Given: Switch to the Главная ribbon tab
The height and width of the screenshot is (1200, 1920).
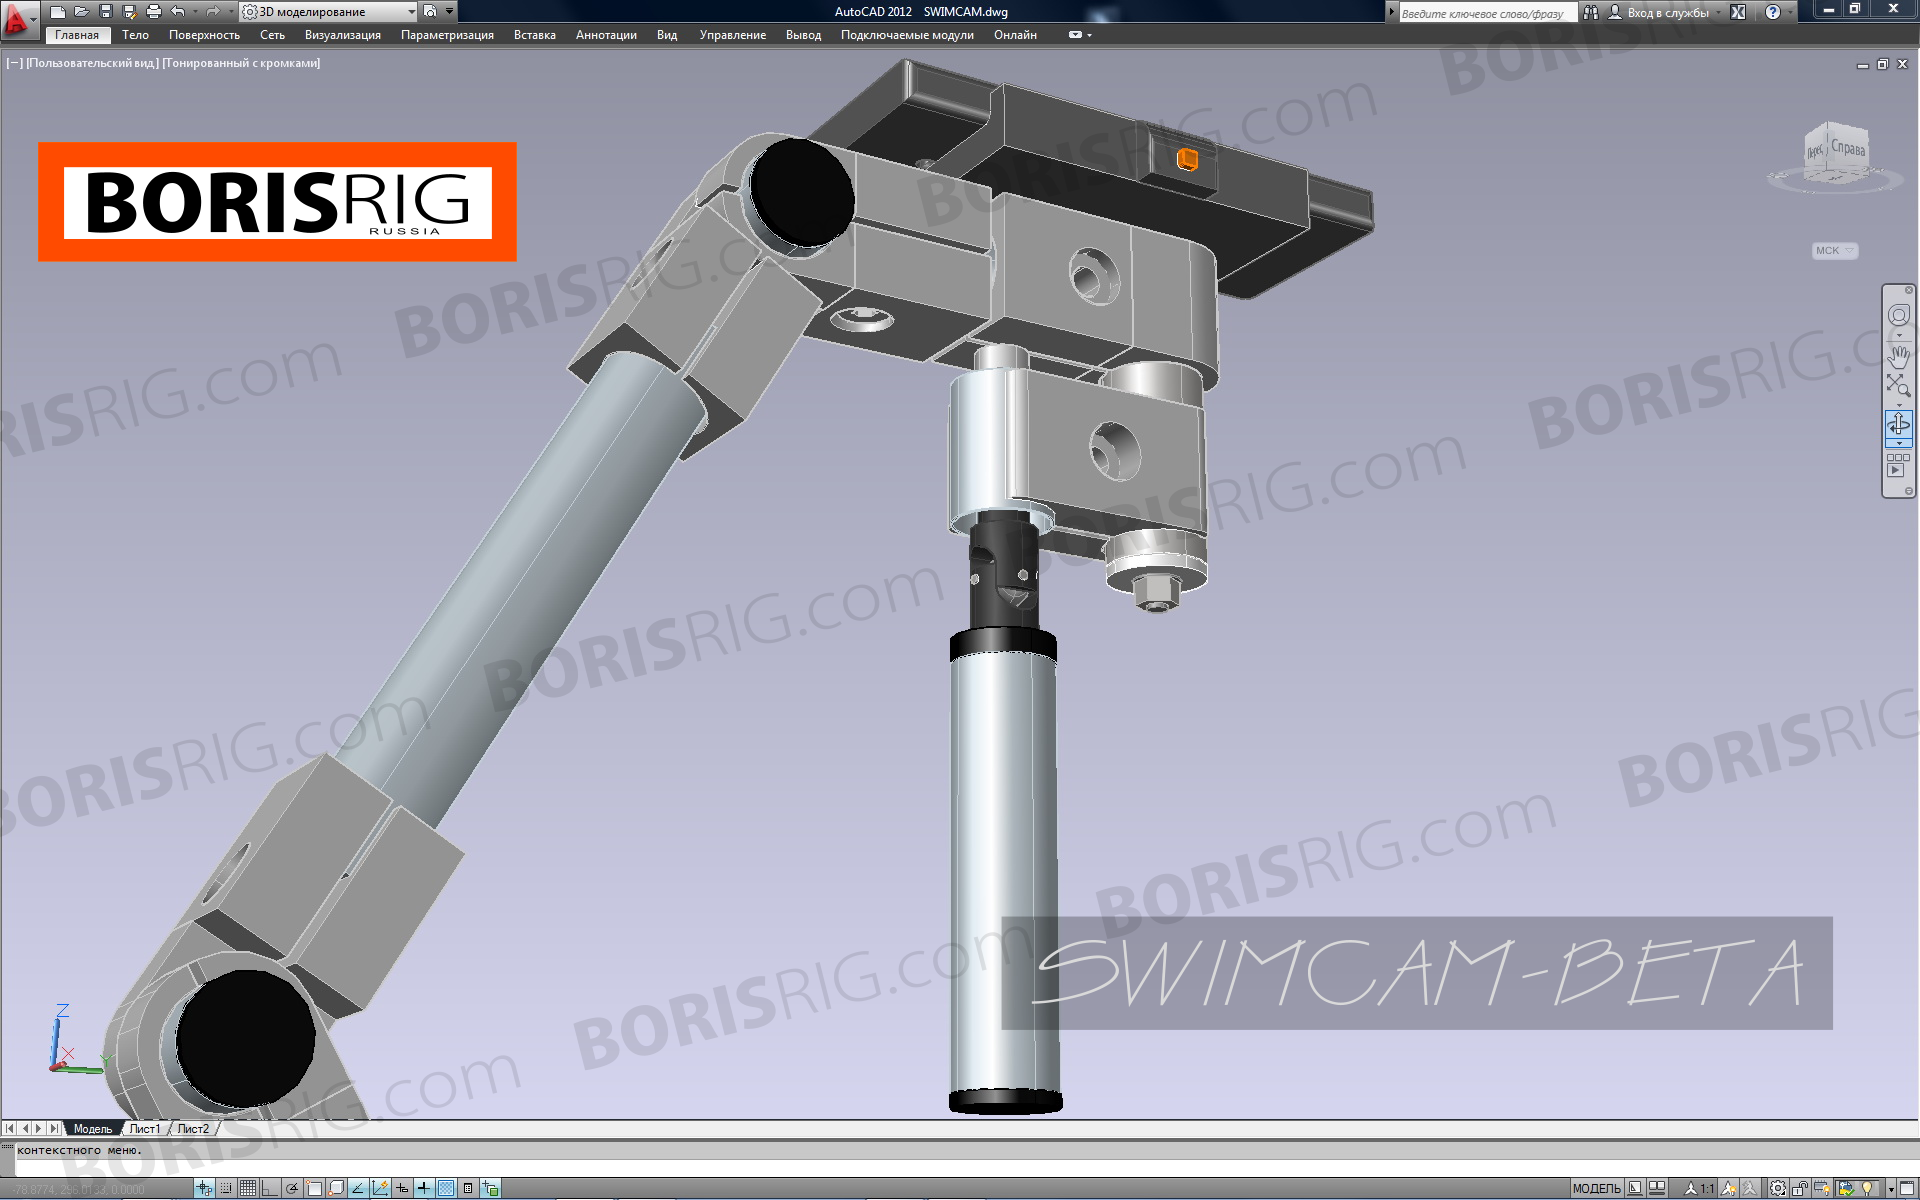Looking at the screenshot, I should click(x=77, y=35).
